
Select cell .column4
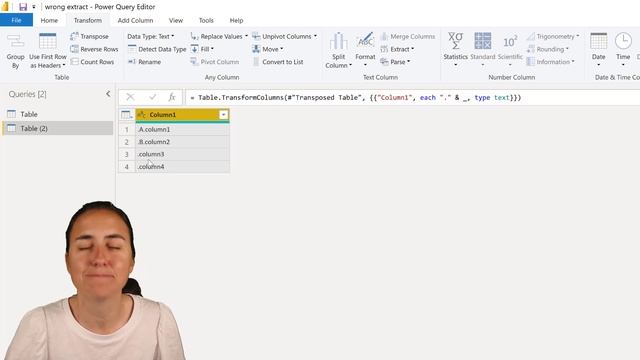pos(182,167)
